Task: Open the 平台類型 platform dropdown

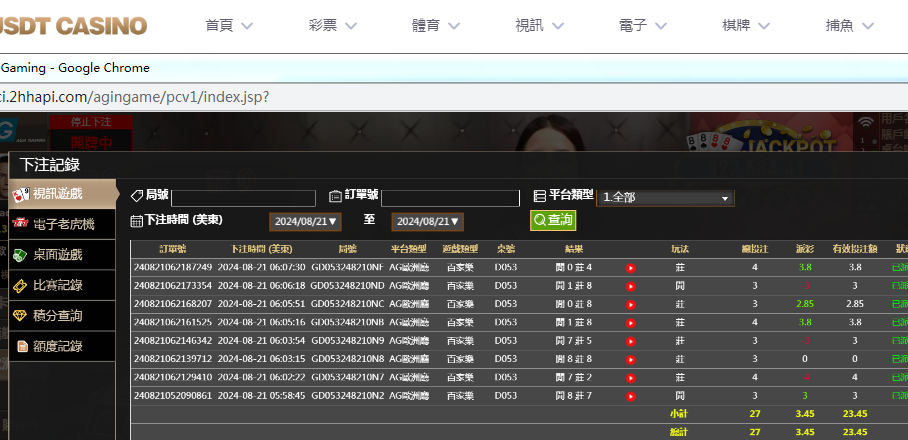Action: click(x=666, y=198)
